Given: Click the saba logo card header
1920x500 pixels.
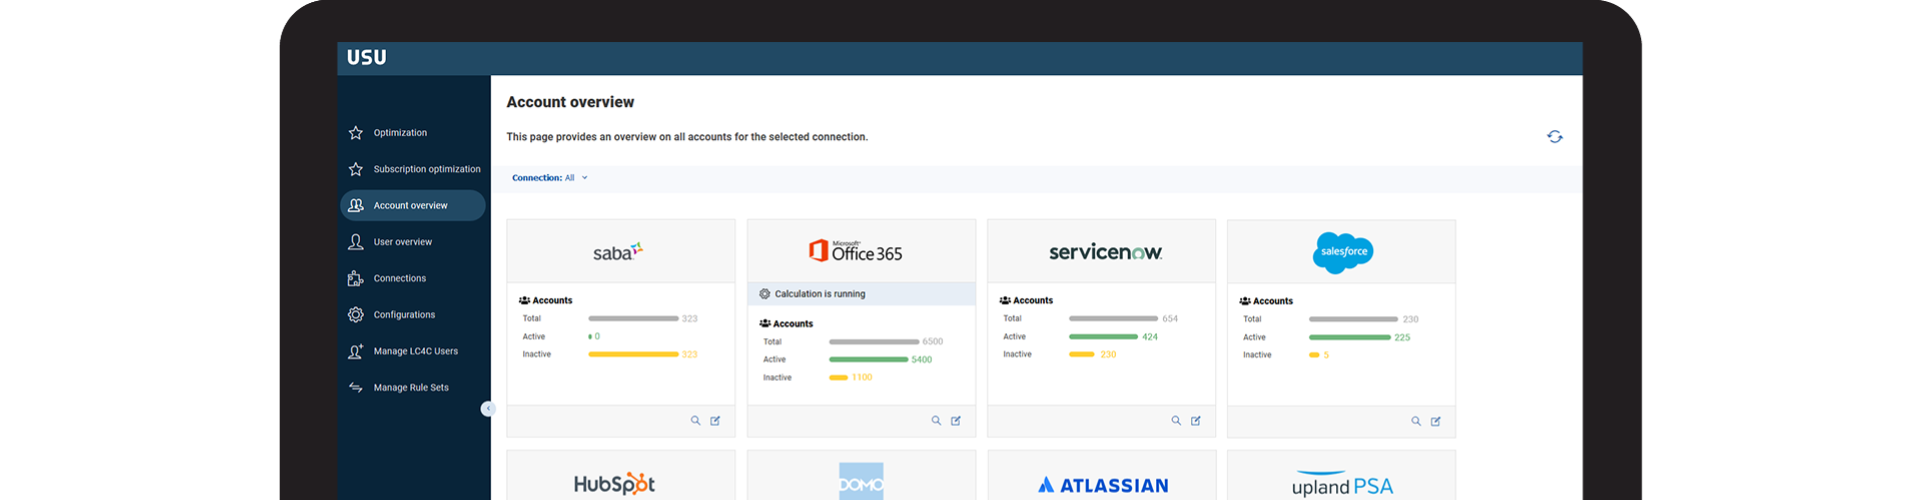Looking at the screenshot, I should pos(621,252).
